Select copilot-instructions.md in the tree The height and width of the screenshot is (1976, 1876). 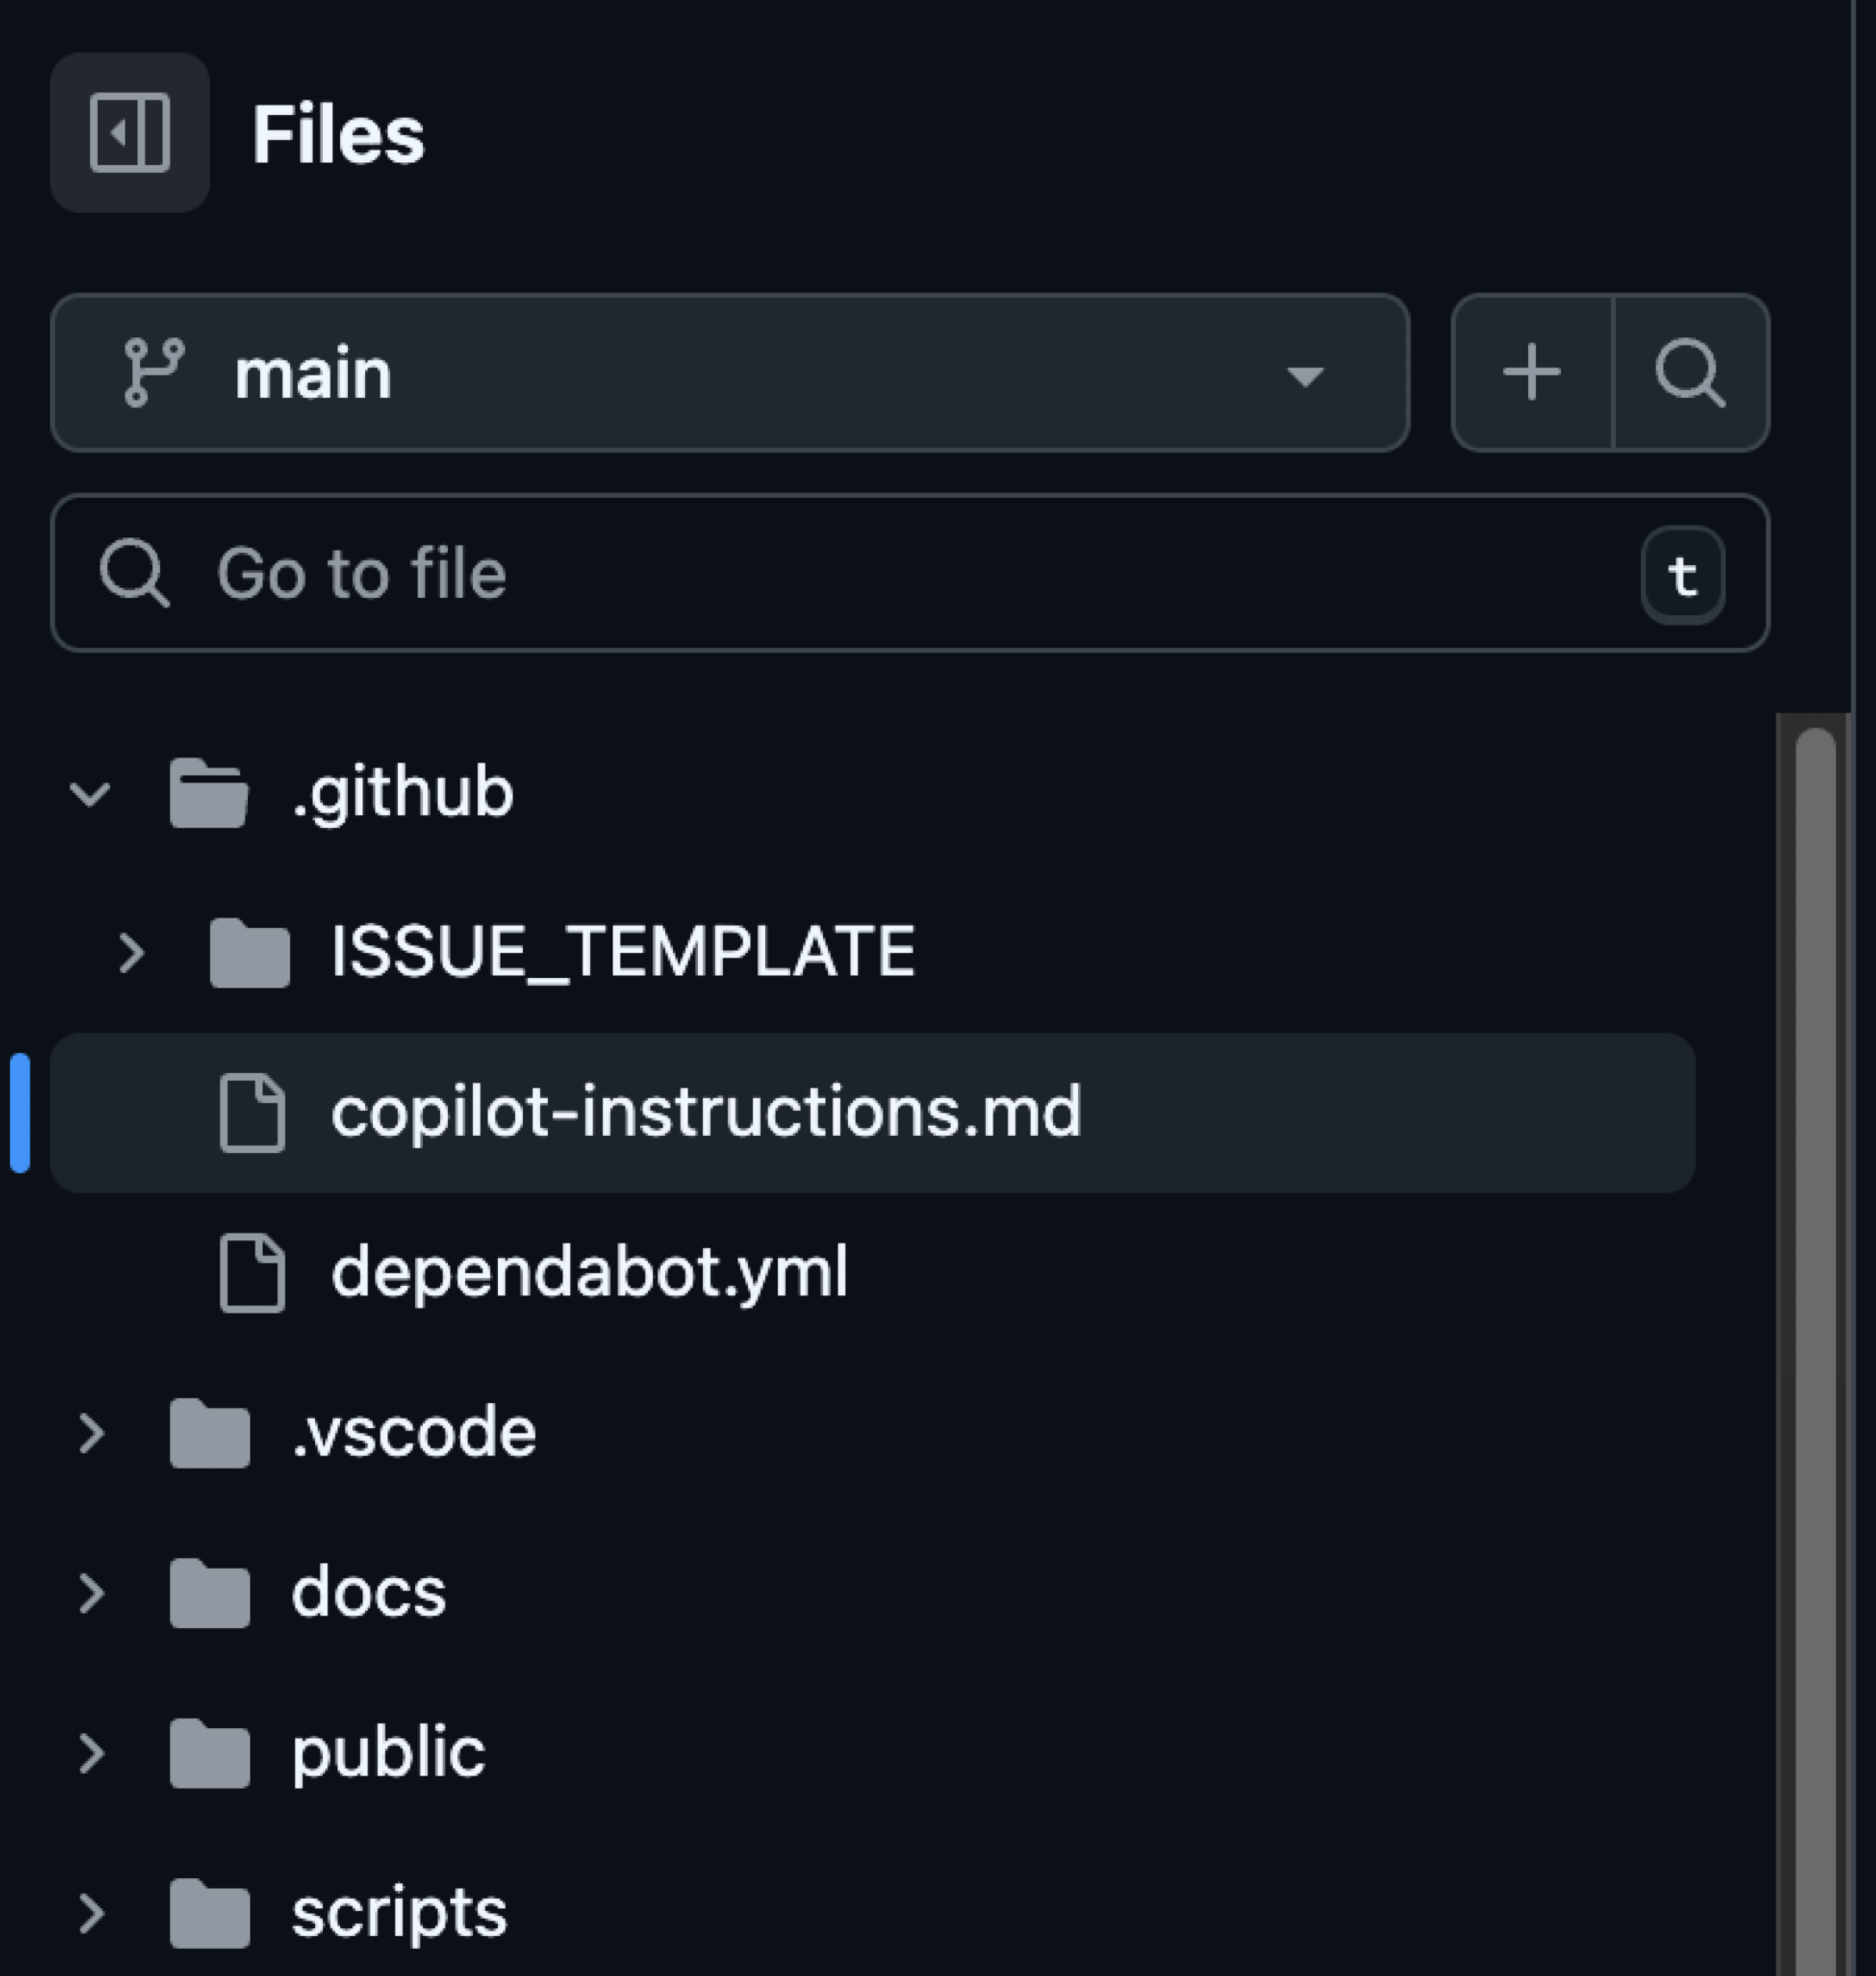click(x=705, y=1112)
